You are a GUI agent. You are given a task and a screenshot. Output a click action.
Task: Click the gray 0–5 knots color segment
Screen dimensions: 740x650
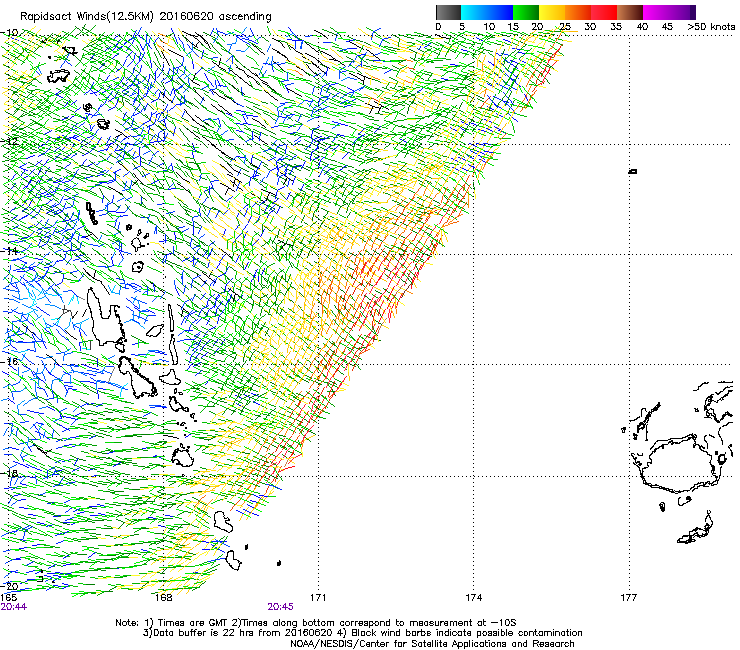[448, 12]
